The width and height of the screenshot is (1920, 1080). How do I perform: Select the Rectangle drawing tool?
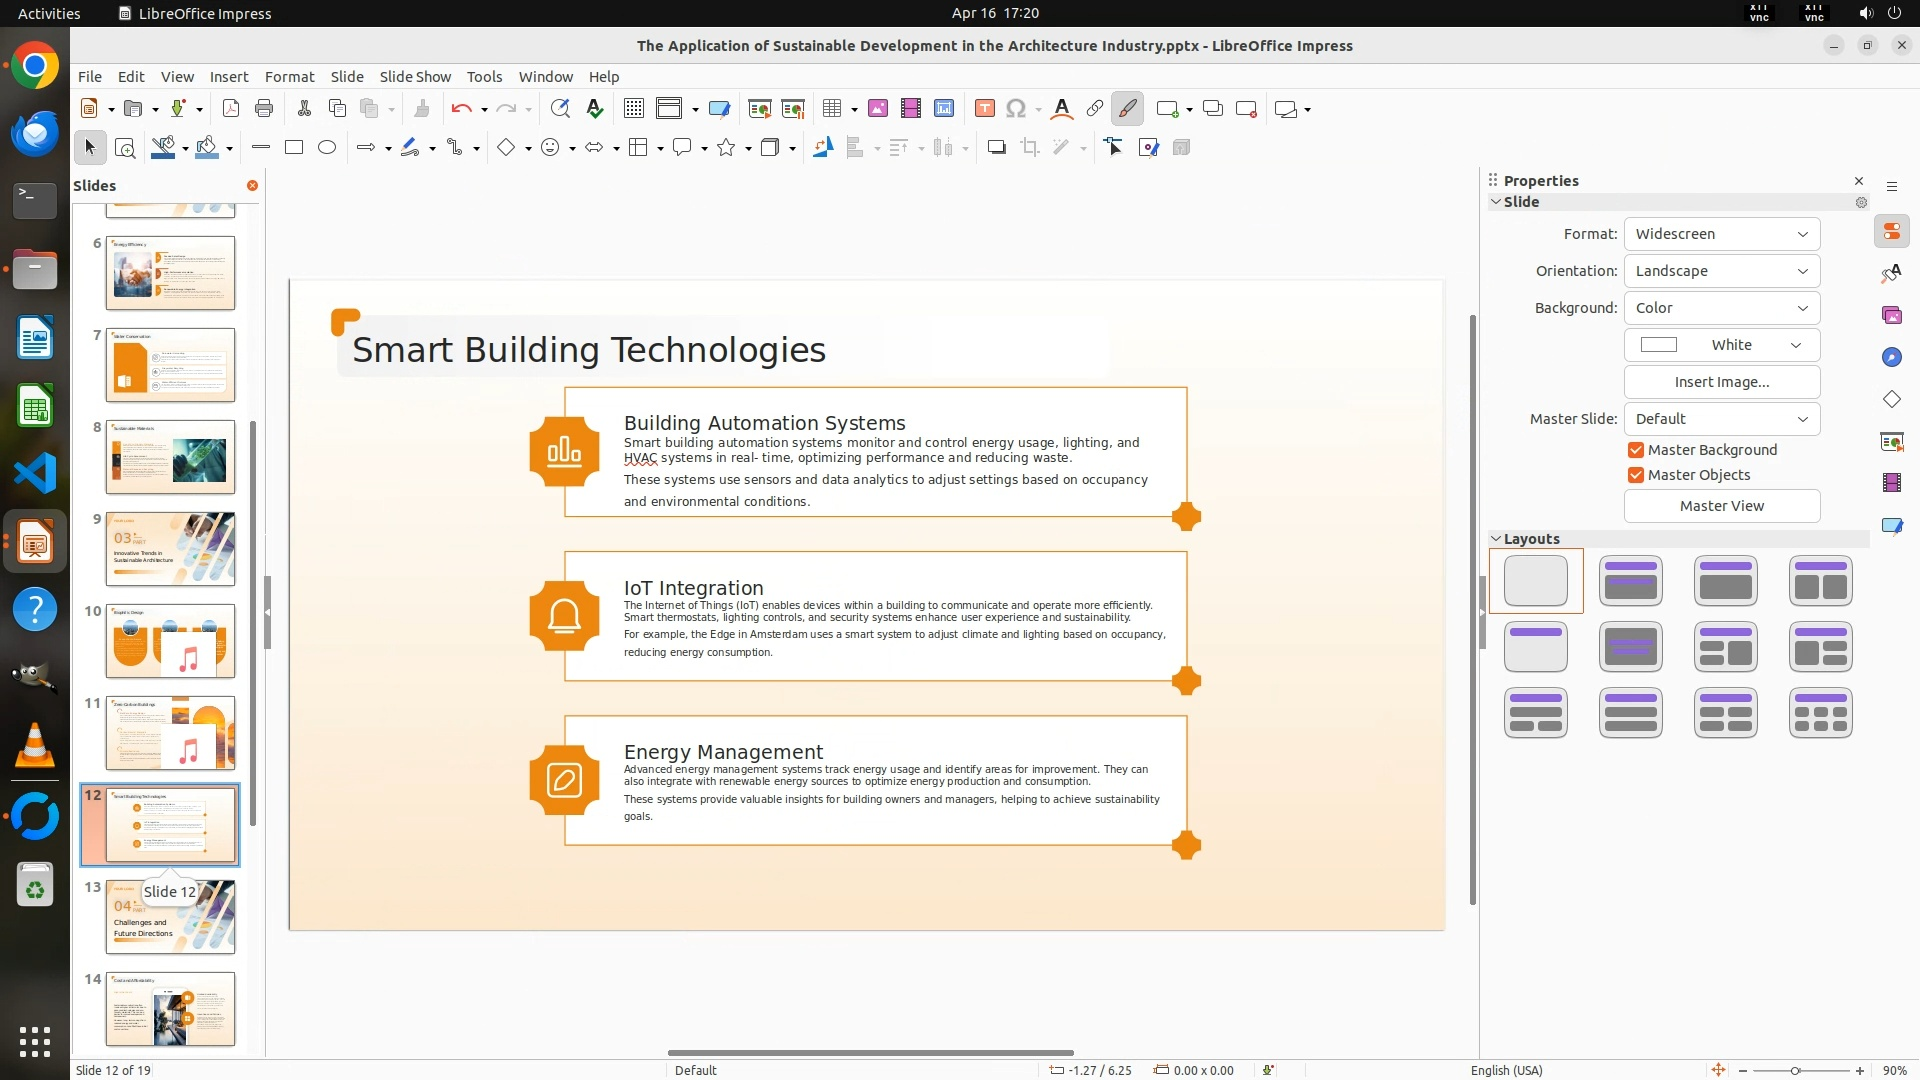coord(294,148)
